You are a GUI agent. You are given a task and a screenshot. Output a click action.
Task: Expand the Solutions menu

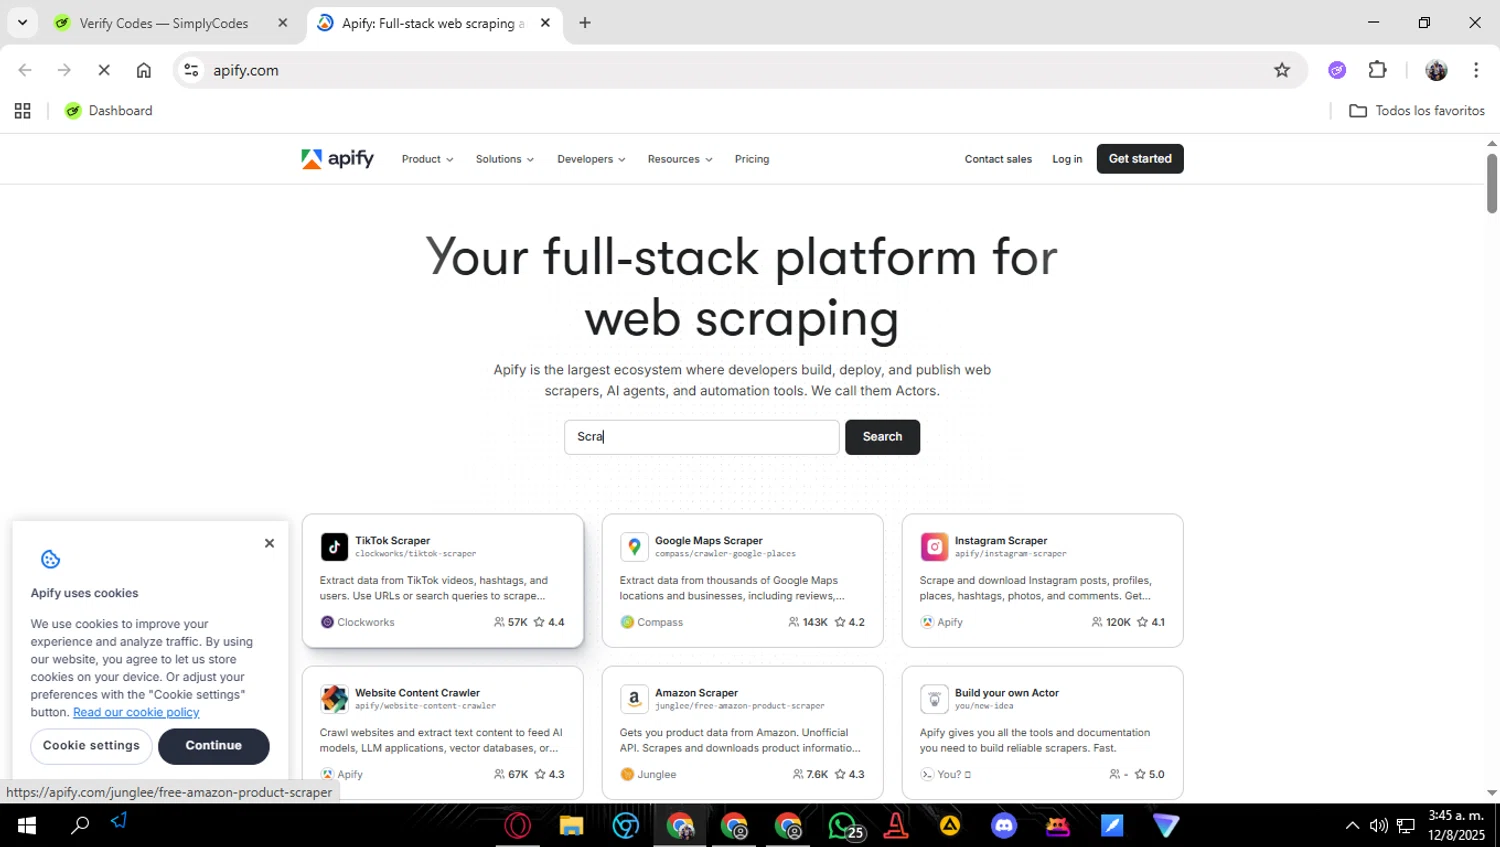tap(505, 159)
